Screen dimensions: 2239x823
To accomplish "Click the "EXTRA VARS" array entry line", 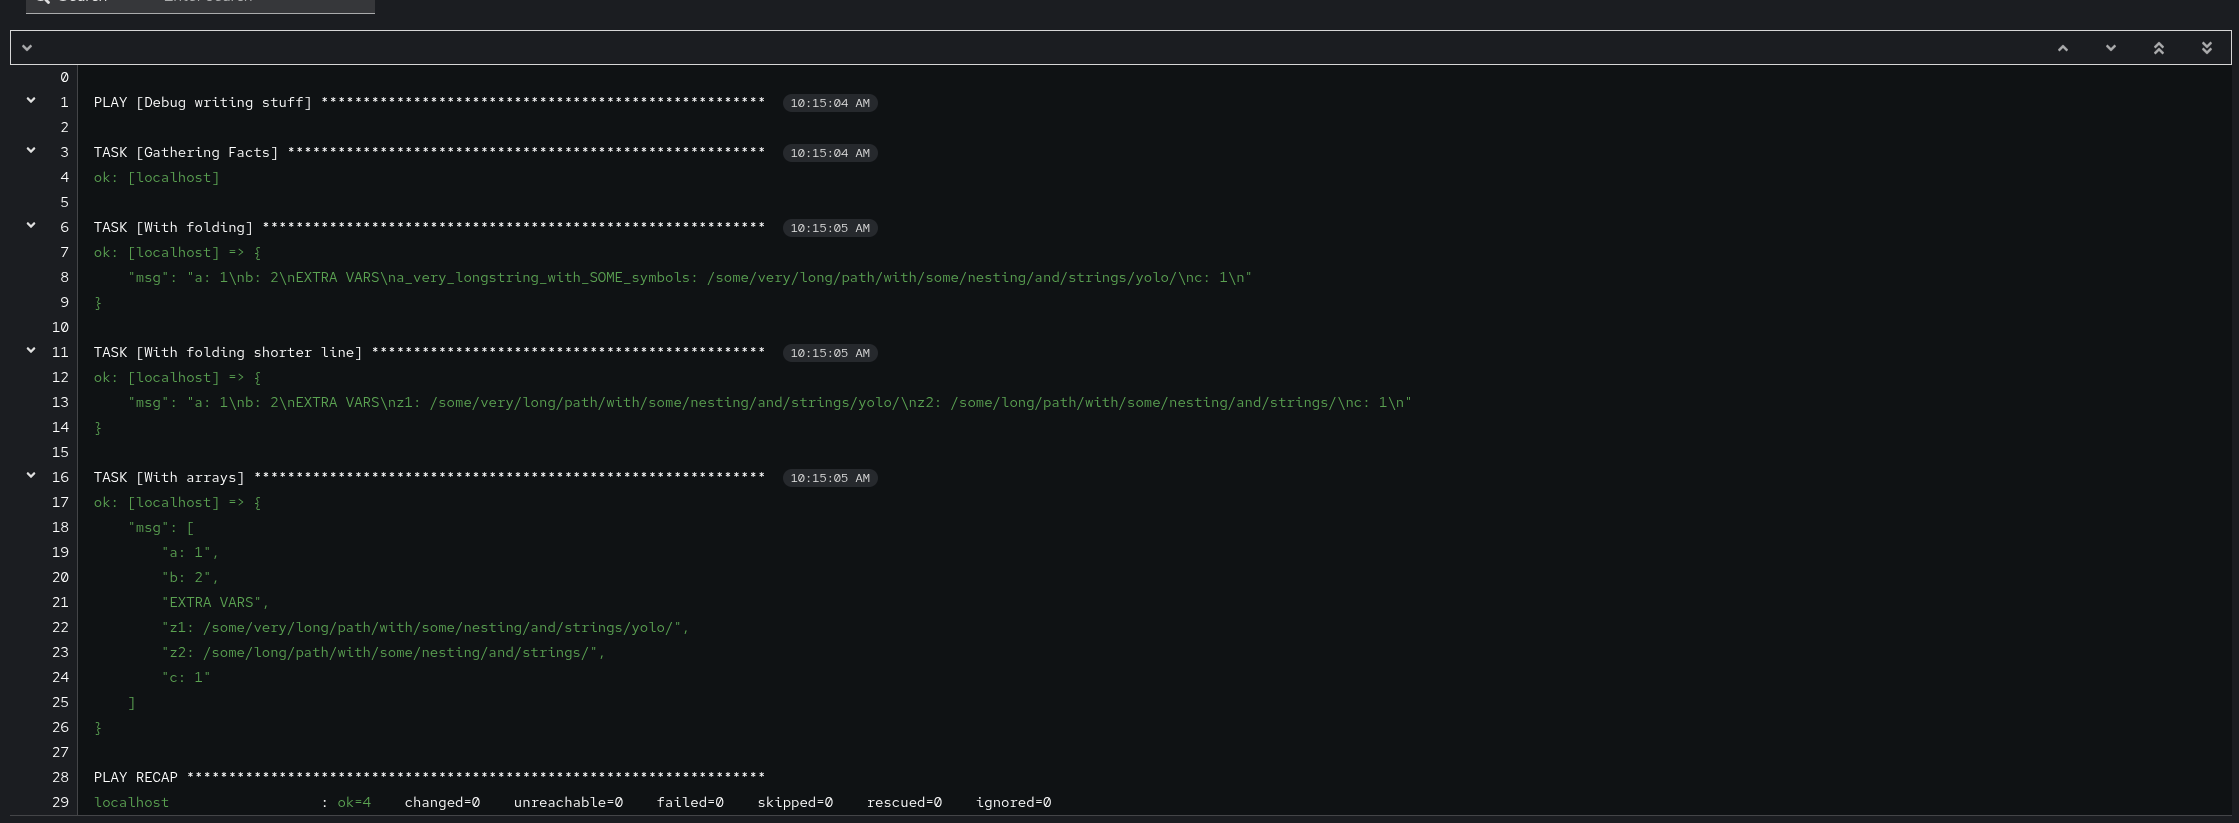I will point(215,602).
